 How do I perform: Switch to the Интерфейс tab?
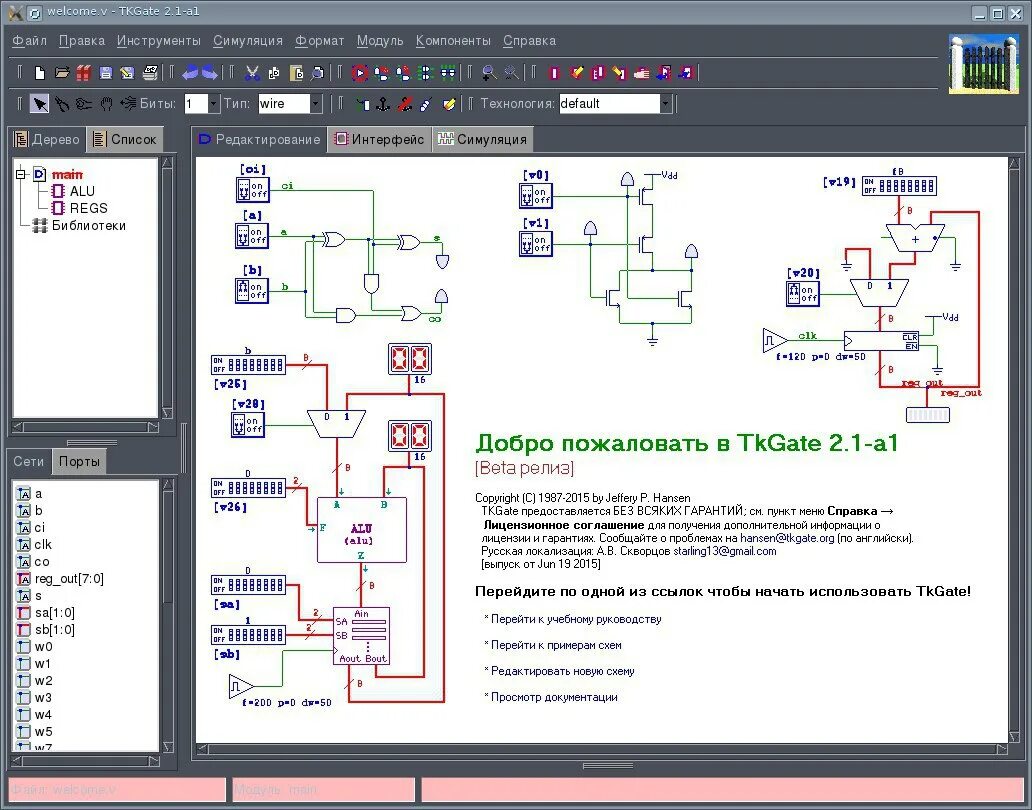379,139
